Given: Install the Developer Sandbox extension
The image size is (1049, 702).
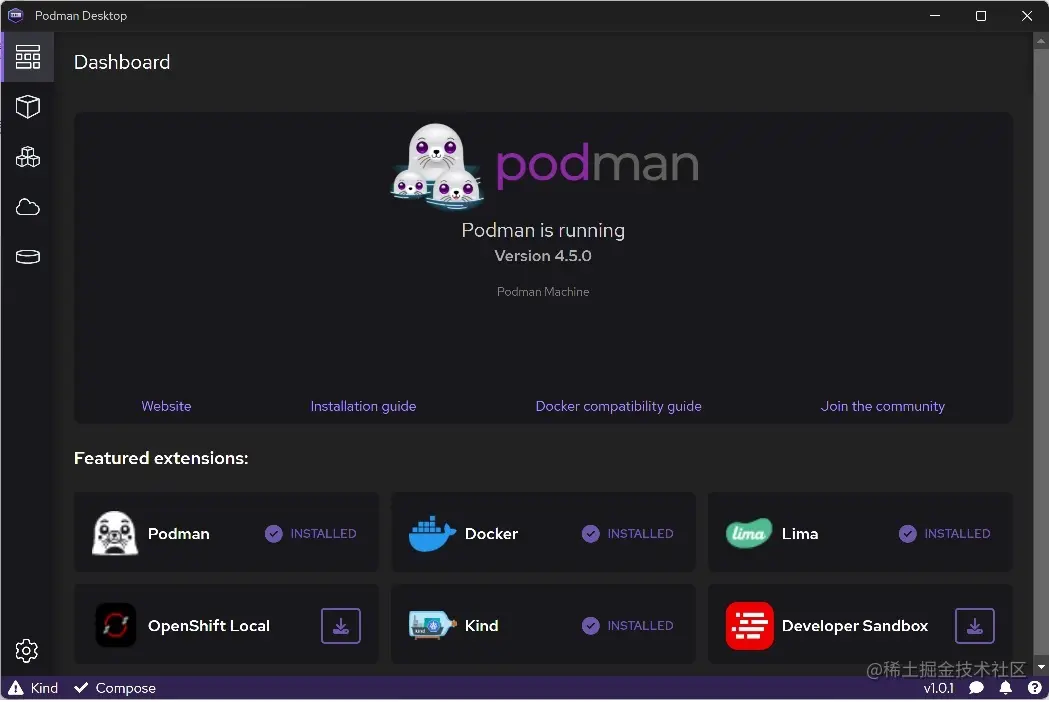Looking at the screenshot, I should [x=975, y=626].
